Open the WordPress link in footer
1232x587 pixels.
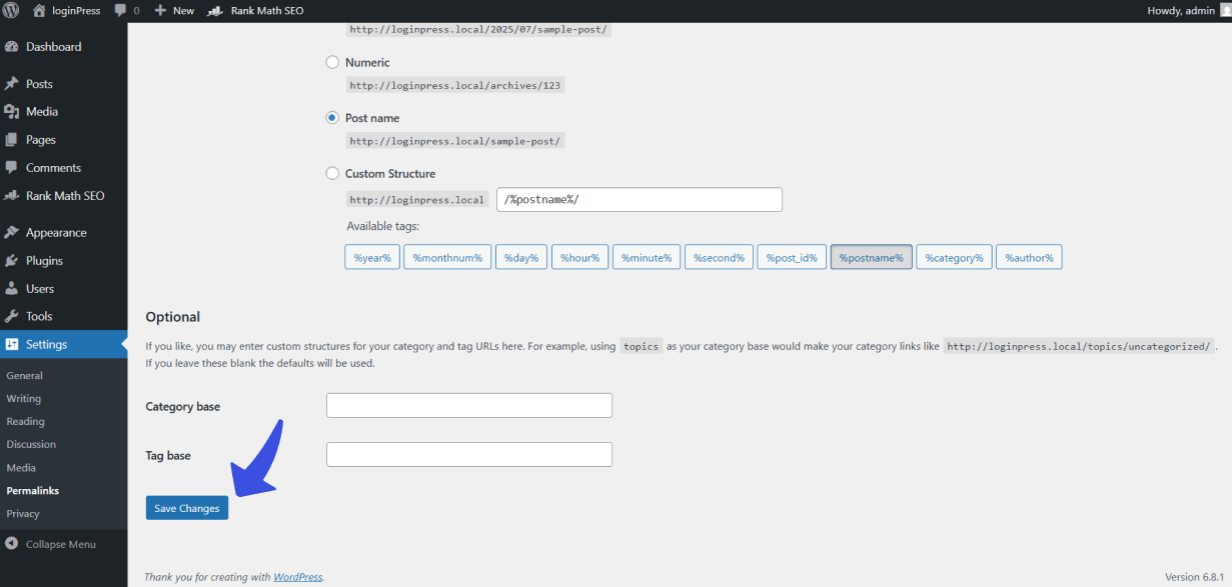(298, 577)
